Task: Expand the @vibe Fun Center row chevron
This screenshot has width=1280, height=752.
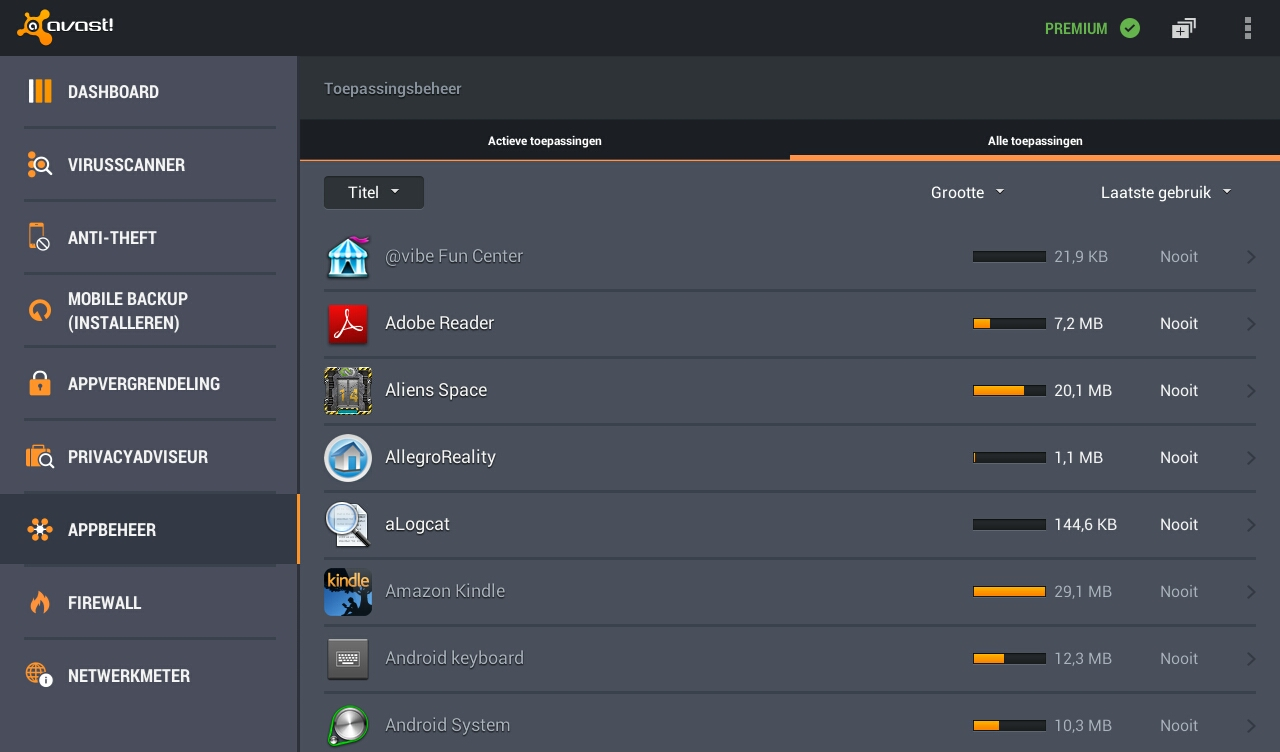Action: click(x=1251, y=257)
